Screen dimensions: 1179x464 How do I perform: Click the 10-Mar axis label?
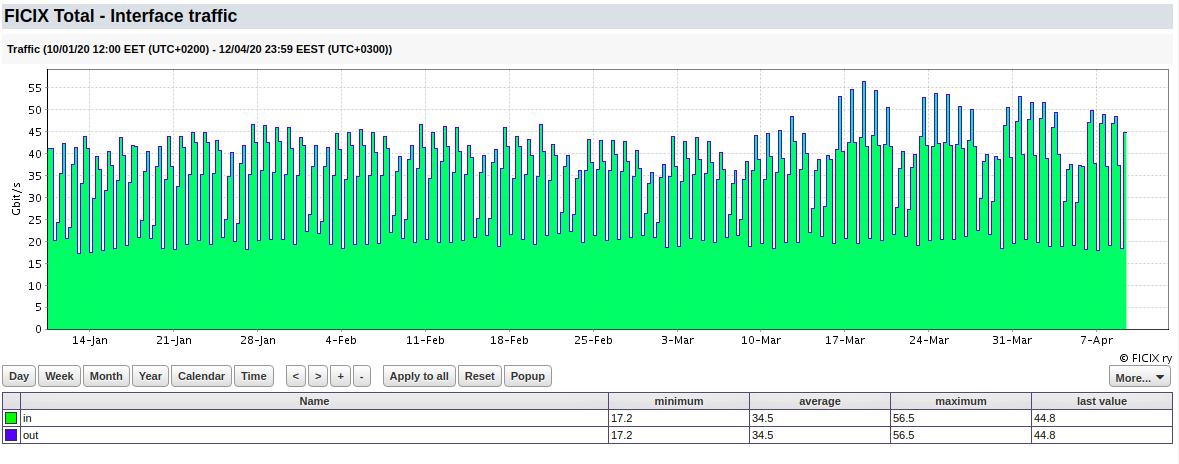pyautogui.click(x=760, y=340)
